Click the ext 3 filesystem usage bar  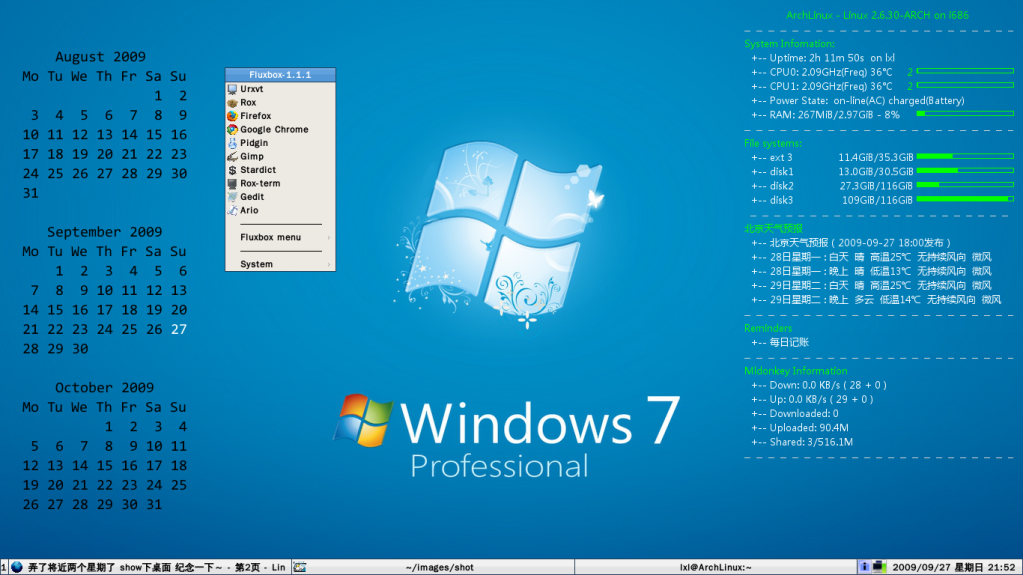(x=965, y=157)
